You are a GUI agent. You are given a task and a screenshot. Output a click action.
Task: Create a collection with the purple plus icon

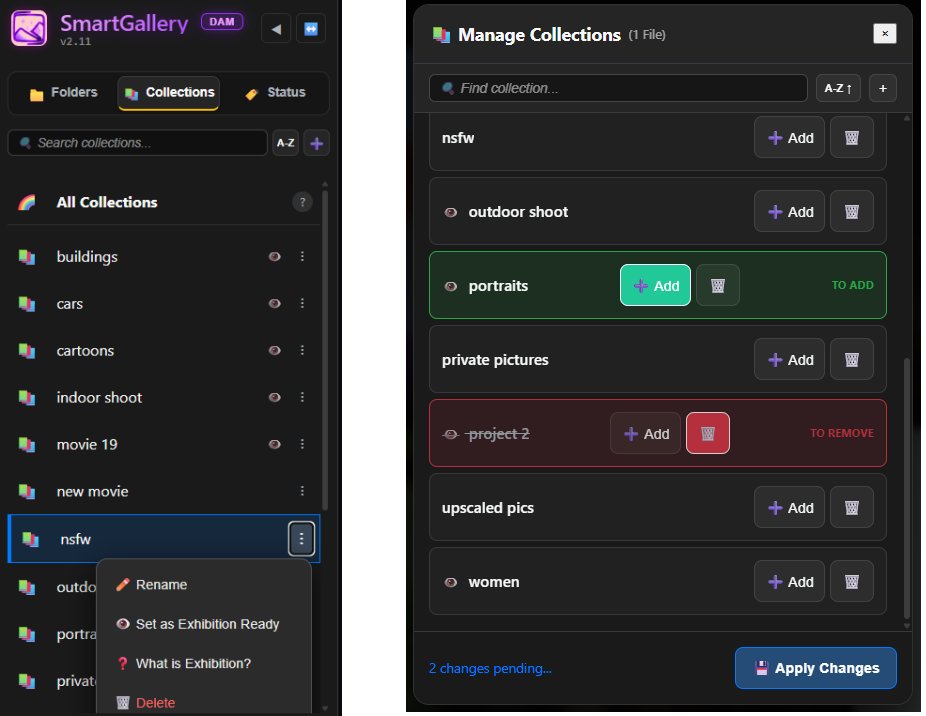click(x=316, y=143)
